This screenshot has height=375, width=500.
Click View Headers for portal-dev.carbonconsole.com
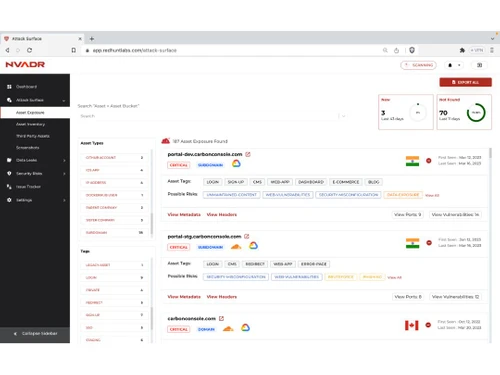[222, 214]
